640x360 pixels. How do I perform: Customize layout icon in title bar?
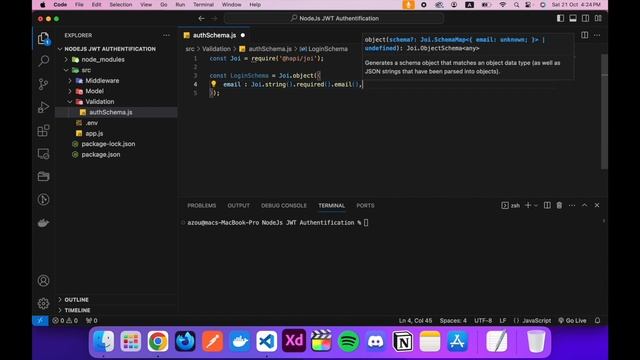point(598,18)
